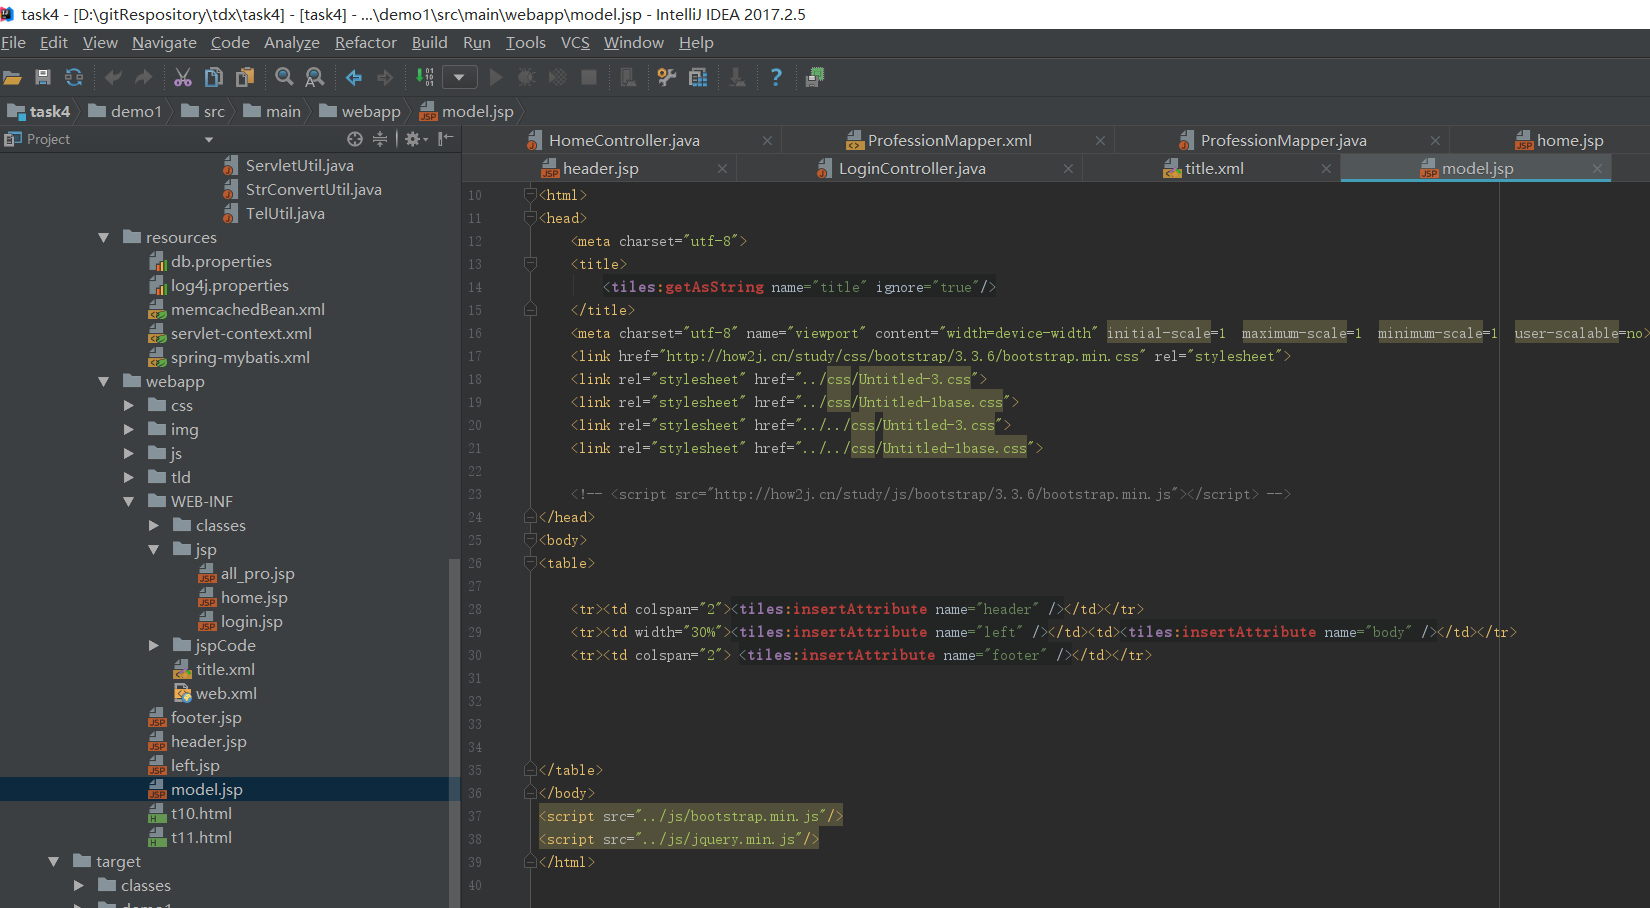Select footer.jsp file
The image size is (1650, 908).
coord(206,717)
